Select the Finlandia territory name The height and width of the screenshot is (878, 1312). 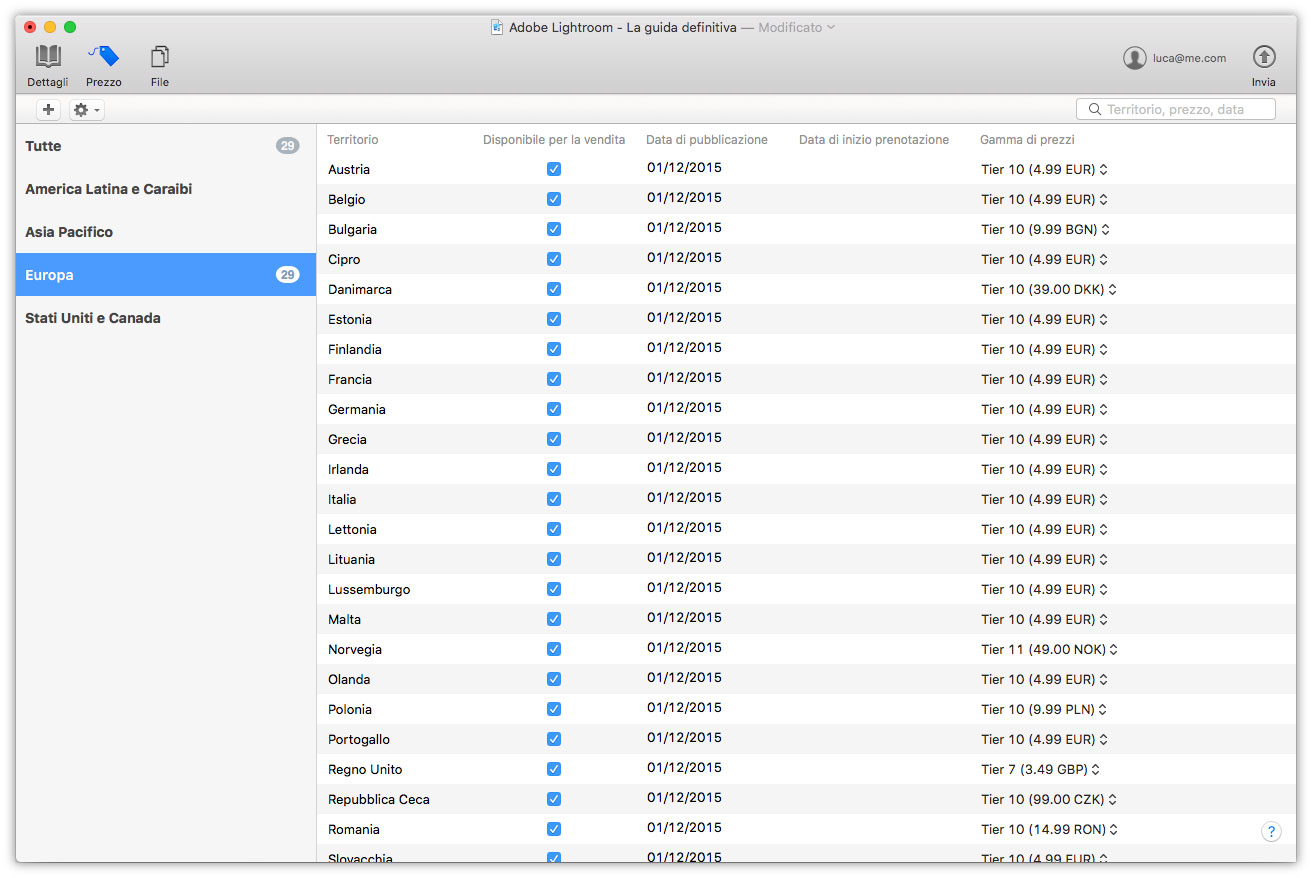355,349
